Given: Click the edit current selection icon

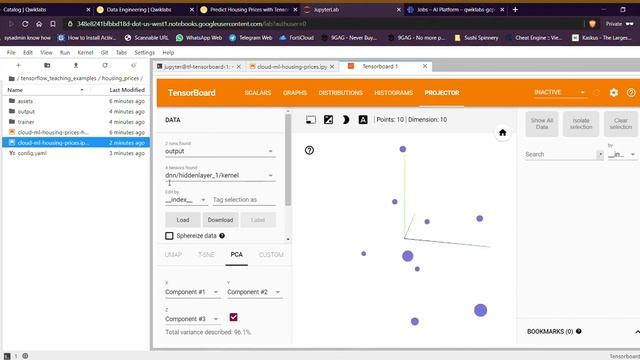Looking at the screenshot, I should click(x=329, y=120).
